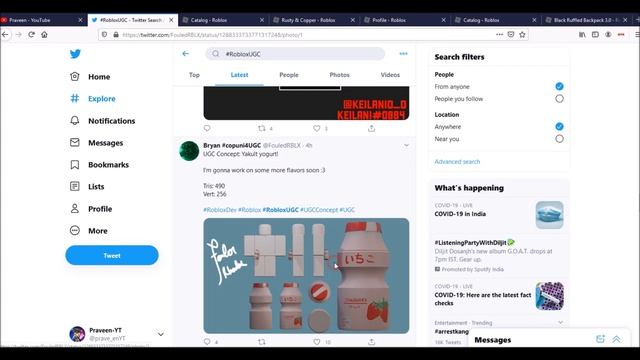
Task: Switch to the Videos tab
Action: [x=390, y=75]
